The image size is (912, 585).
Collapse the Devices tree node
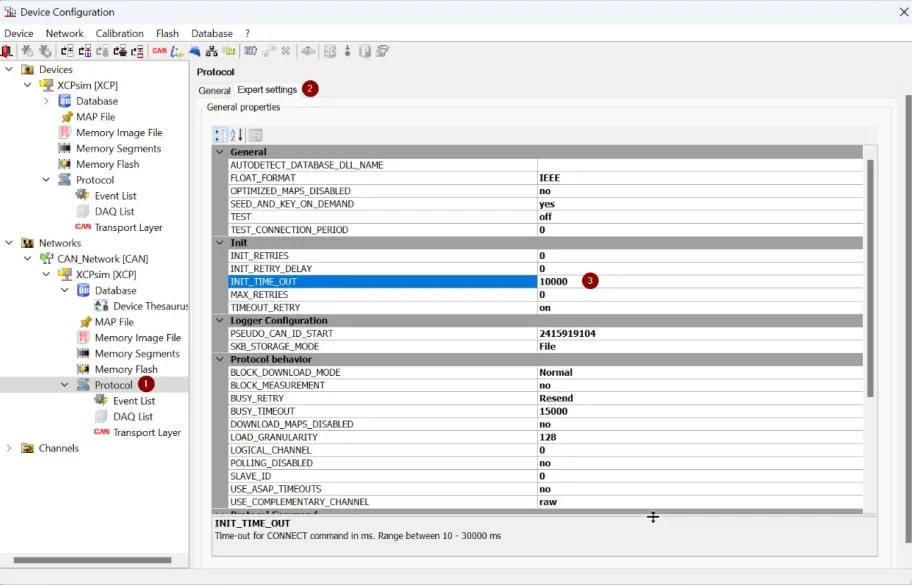(x=9, y=69)
